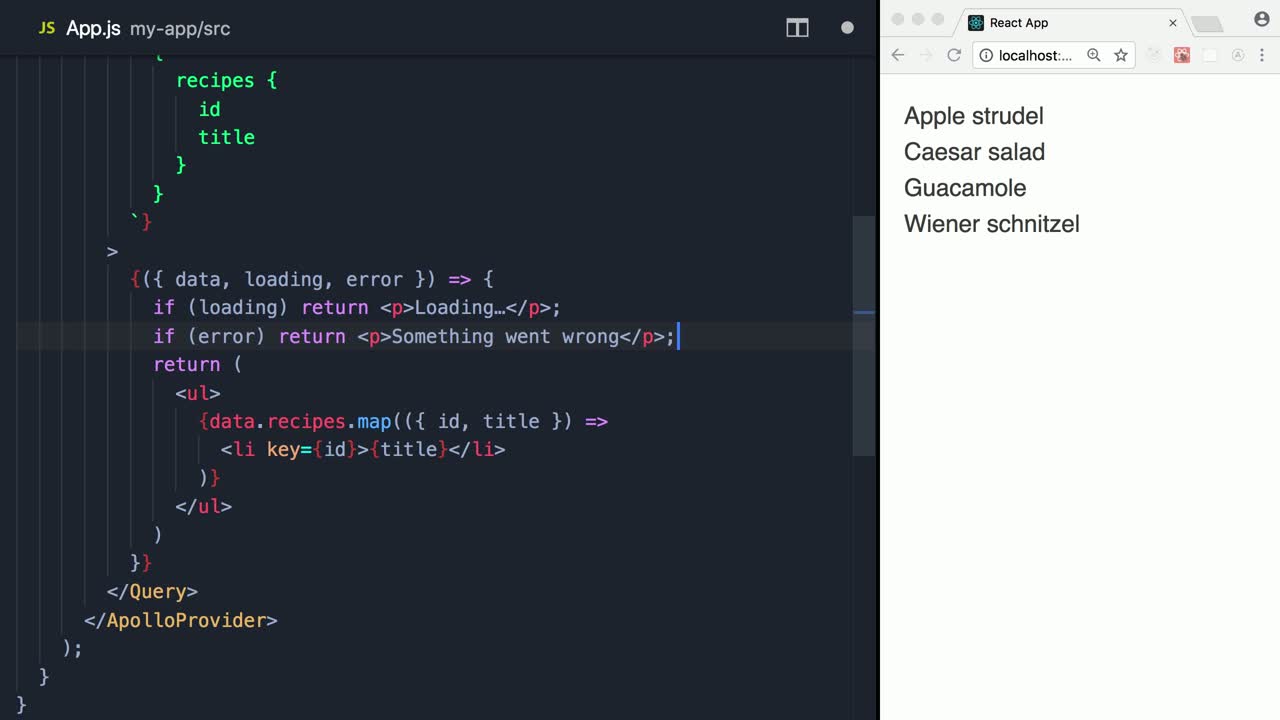
Task: Toggle the bookmark star for localhost
Action: 1121,55
